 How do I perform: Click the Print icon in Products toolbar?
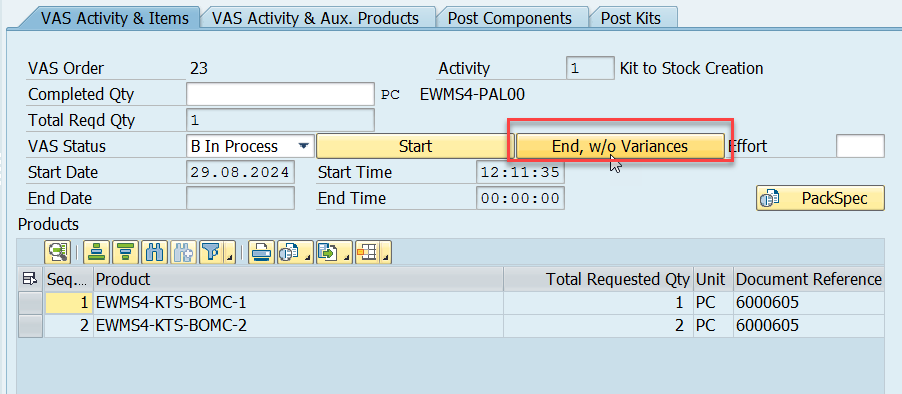(x=261, y=252)
